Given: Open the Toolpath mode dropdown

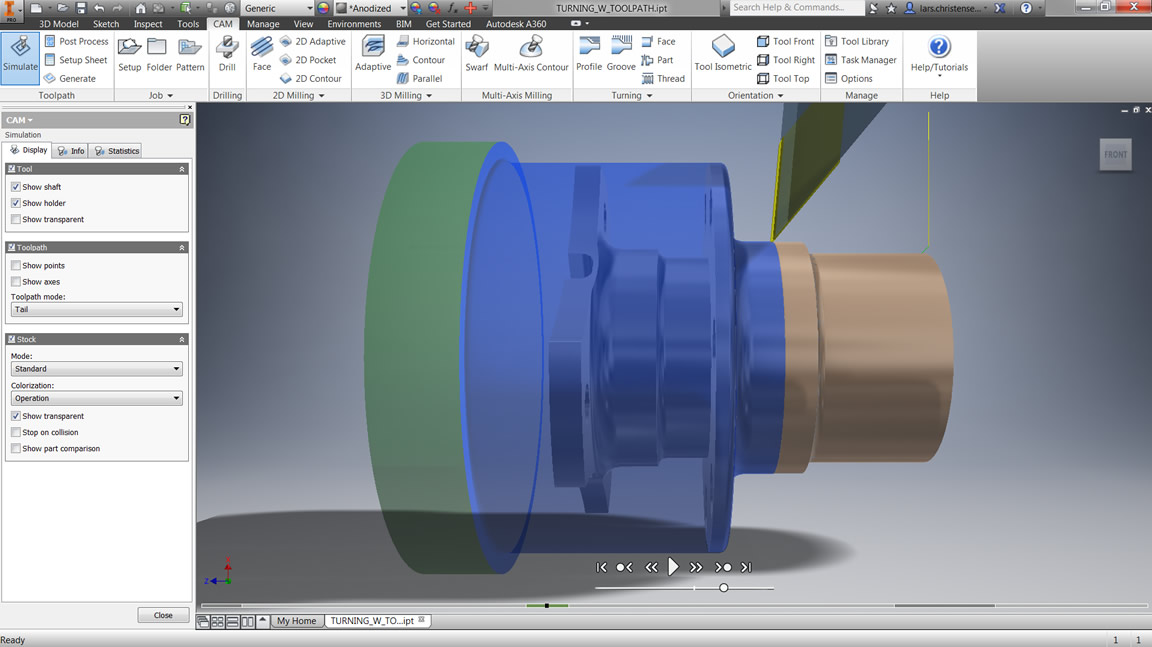Looking at the screenshot, I should pyautogui.click(x=96, y=310).
